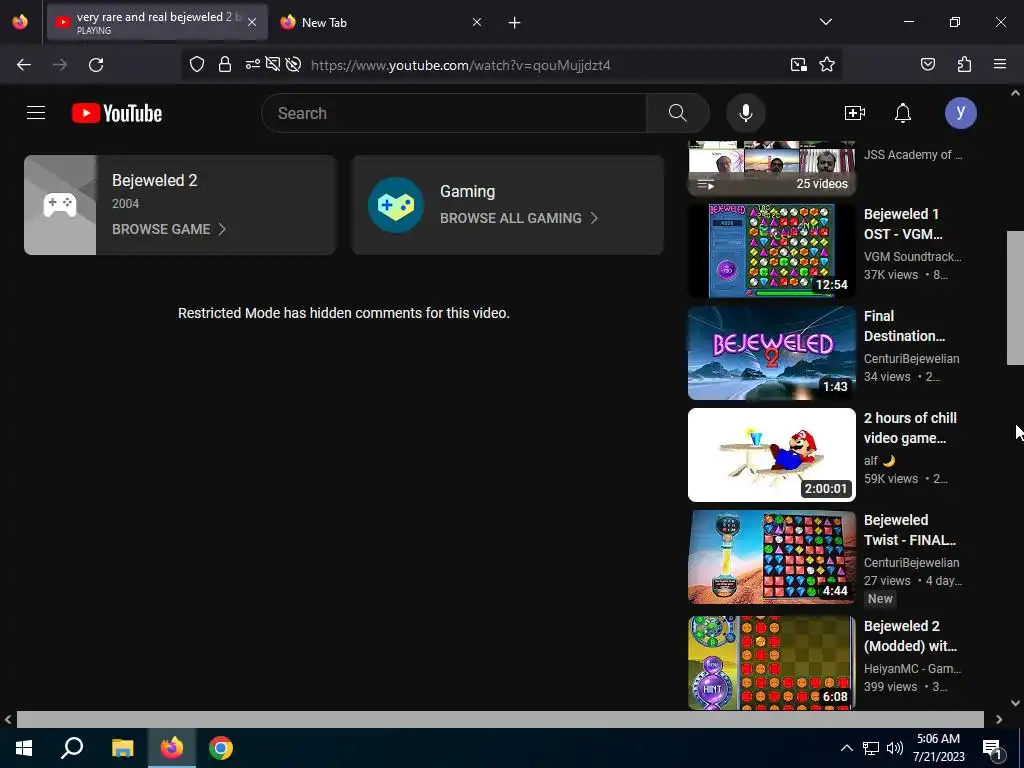Open the site permissions icon in the address bar
Screen dimensions: 1024x768
253,65
